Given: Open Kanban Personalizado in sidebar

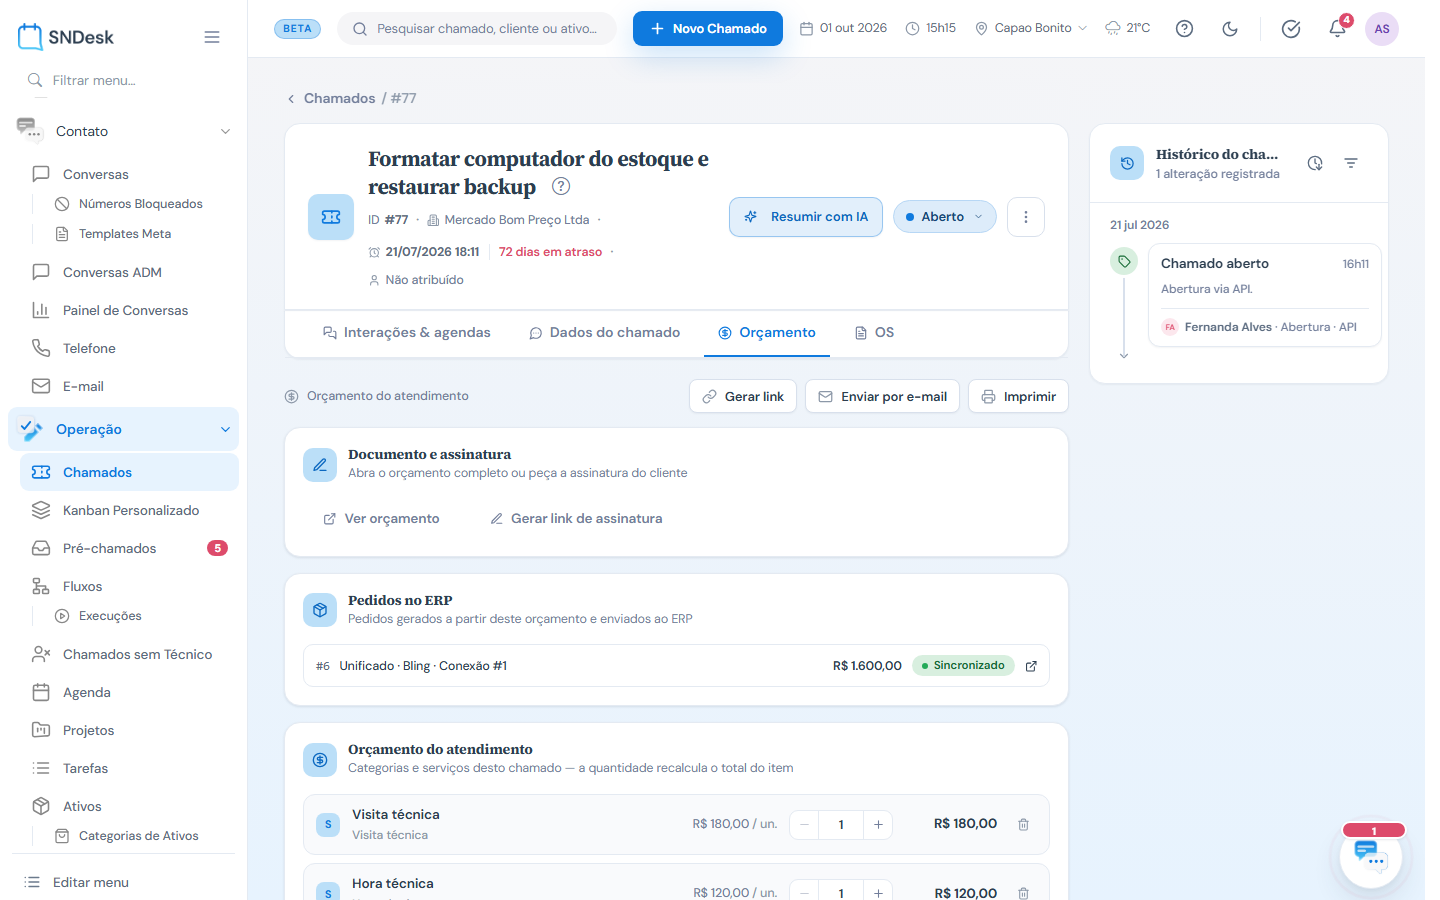Looking at the screenshot, I should tap(130, 510).
